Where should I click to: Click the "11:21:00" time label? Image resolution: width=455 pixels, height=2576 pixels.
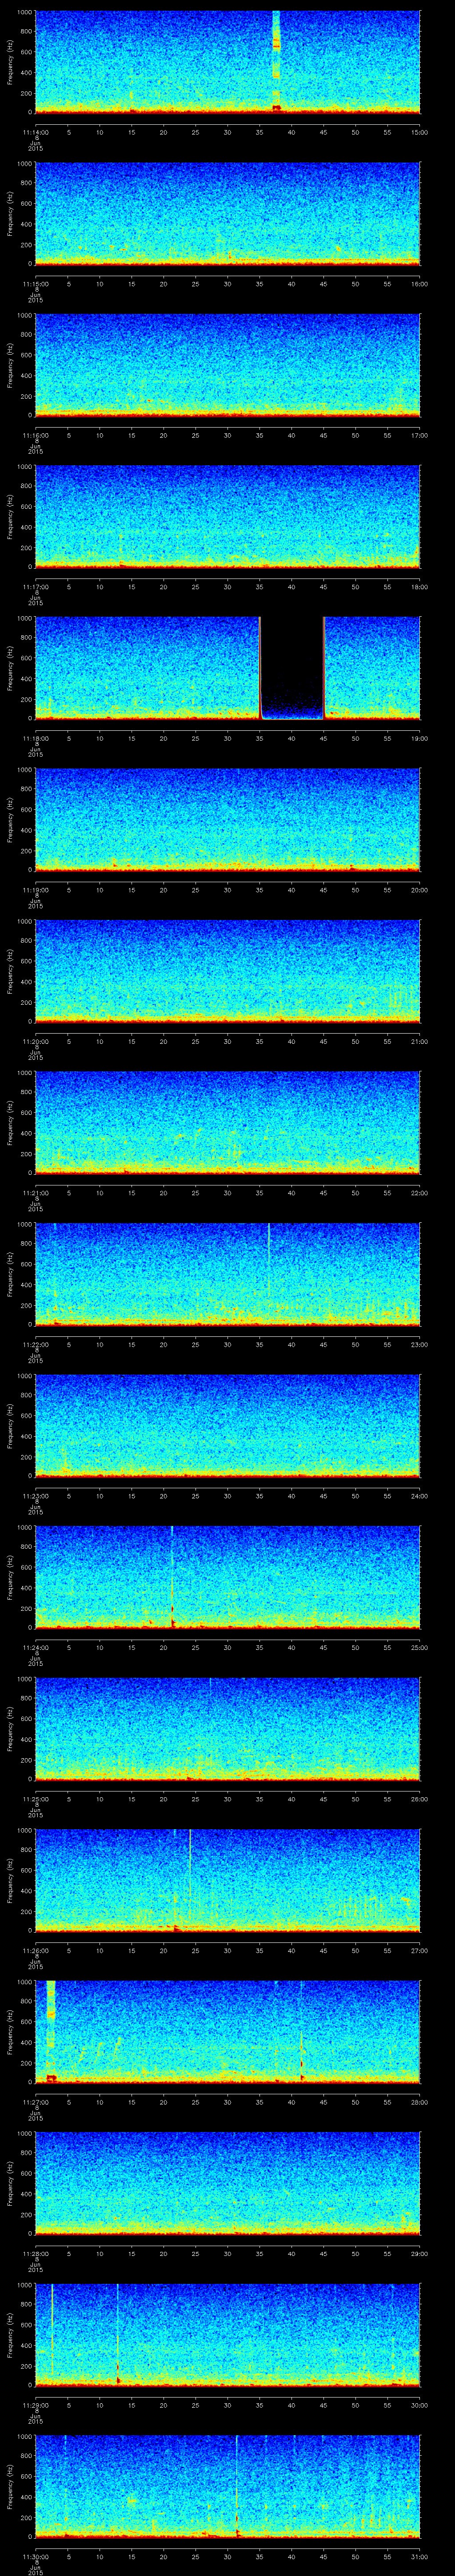(x=35, y=1193)
